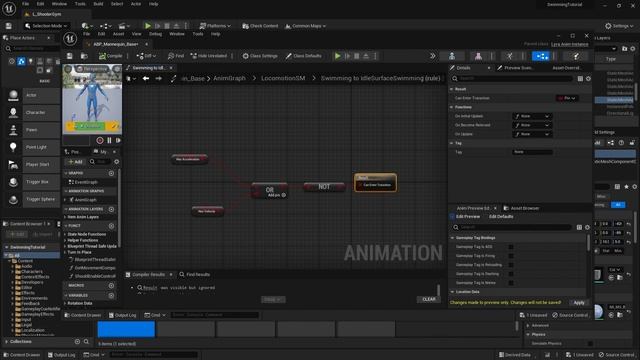The height and width of the screenshot is (360, 640).
Task: Open On Become Relevant function dropdown
Action: click(x=532, y=125)
